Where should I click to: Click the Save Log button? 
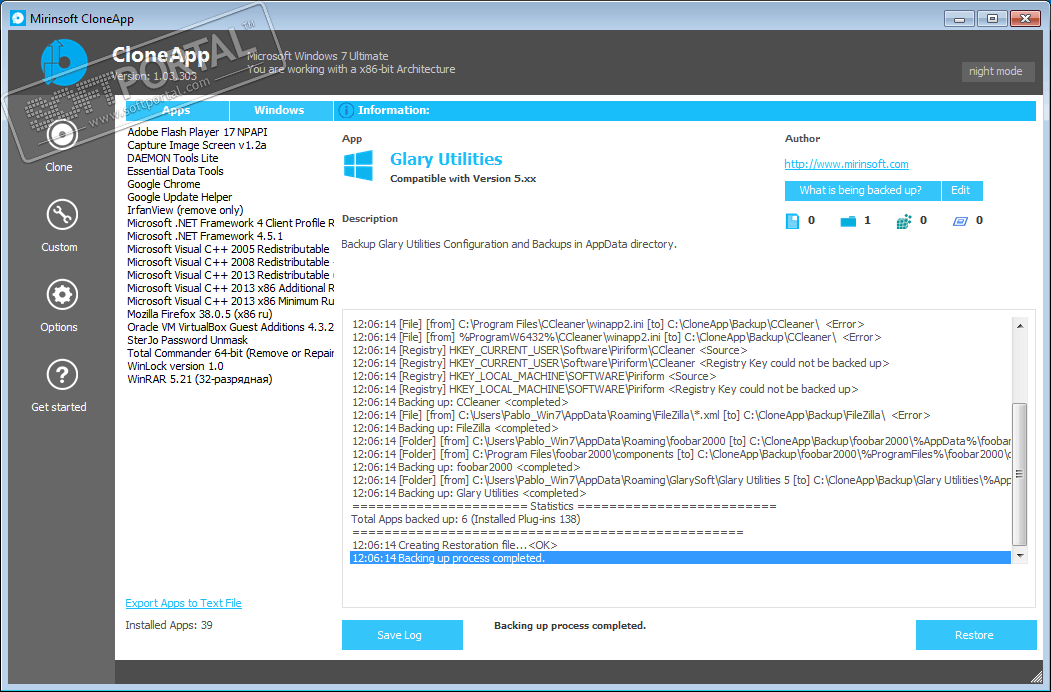coord(402,634)
